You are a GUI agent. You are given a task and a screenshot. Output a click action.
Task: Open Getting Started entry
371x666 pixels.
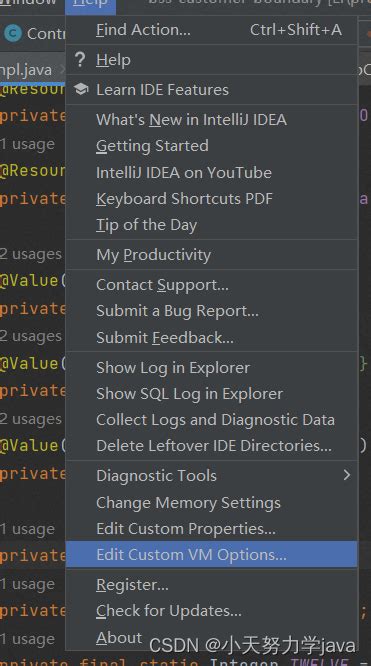(212, 146)
